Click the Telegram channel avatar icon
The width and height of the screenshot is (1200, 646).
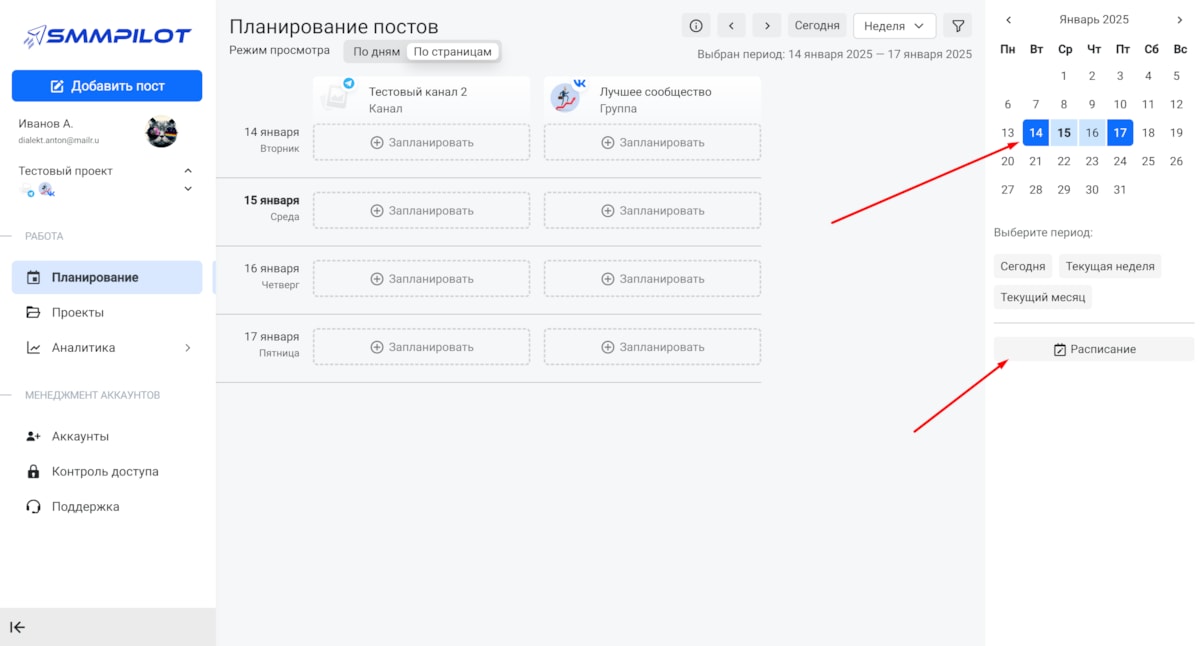tap(336, 97)
